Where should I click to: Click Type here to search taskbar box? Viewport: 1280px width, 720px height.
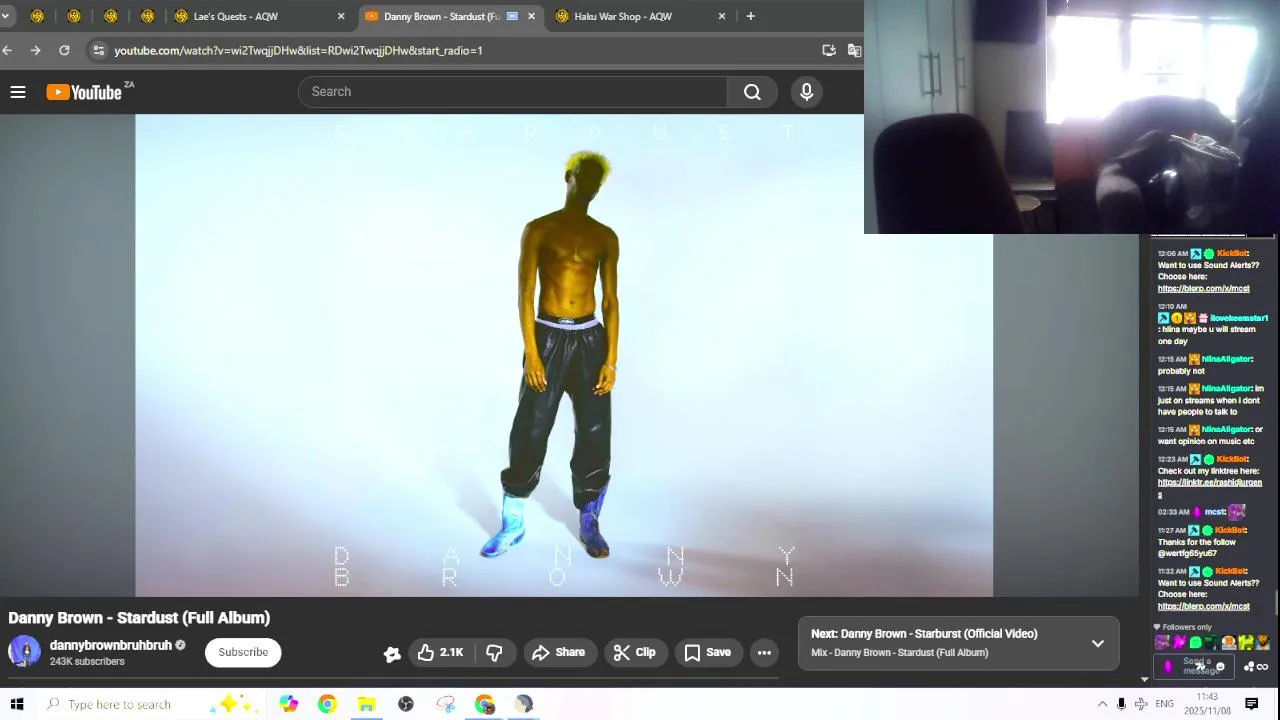(x=152, y=704)
